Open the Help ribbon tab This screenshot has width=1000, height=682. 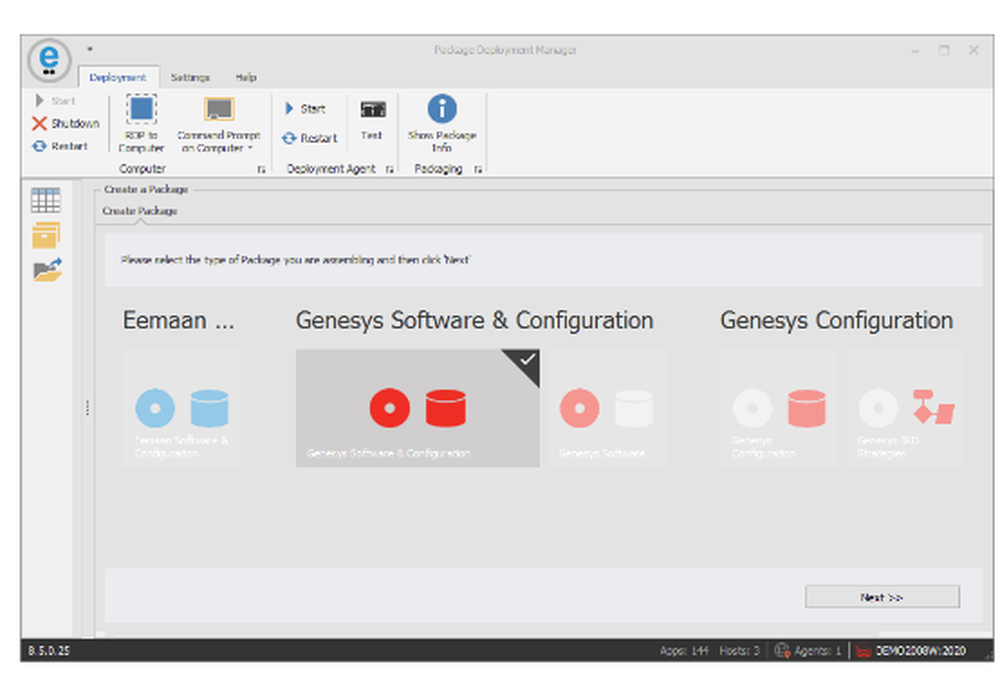pyautogui.click(x=246, y=77)
